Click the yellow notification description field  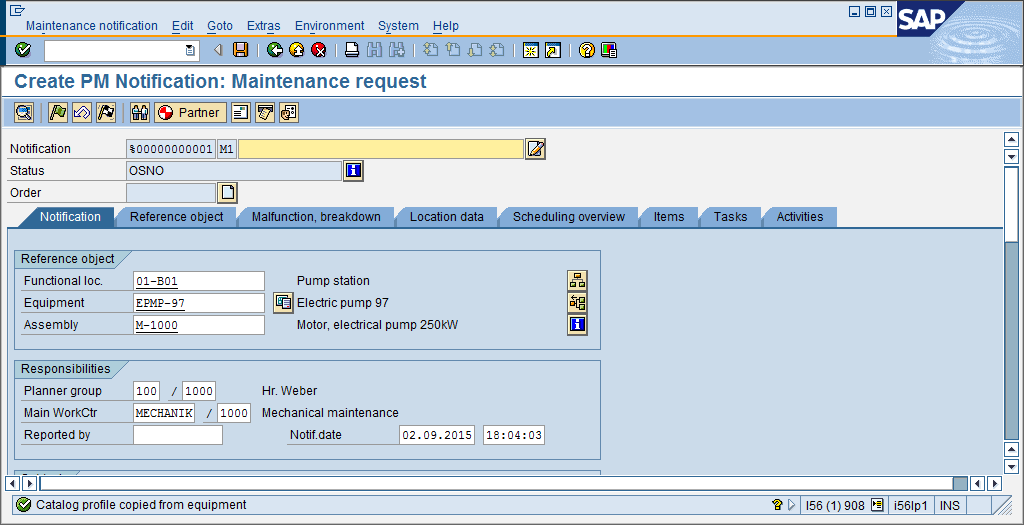(381, 149)
